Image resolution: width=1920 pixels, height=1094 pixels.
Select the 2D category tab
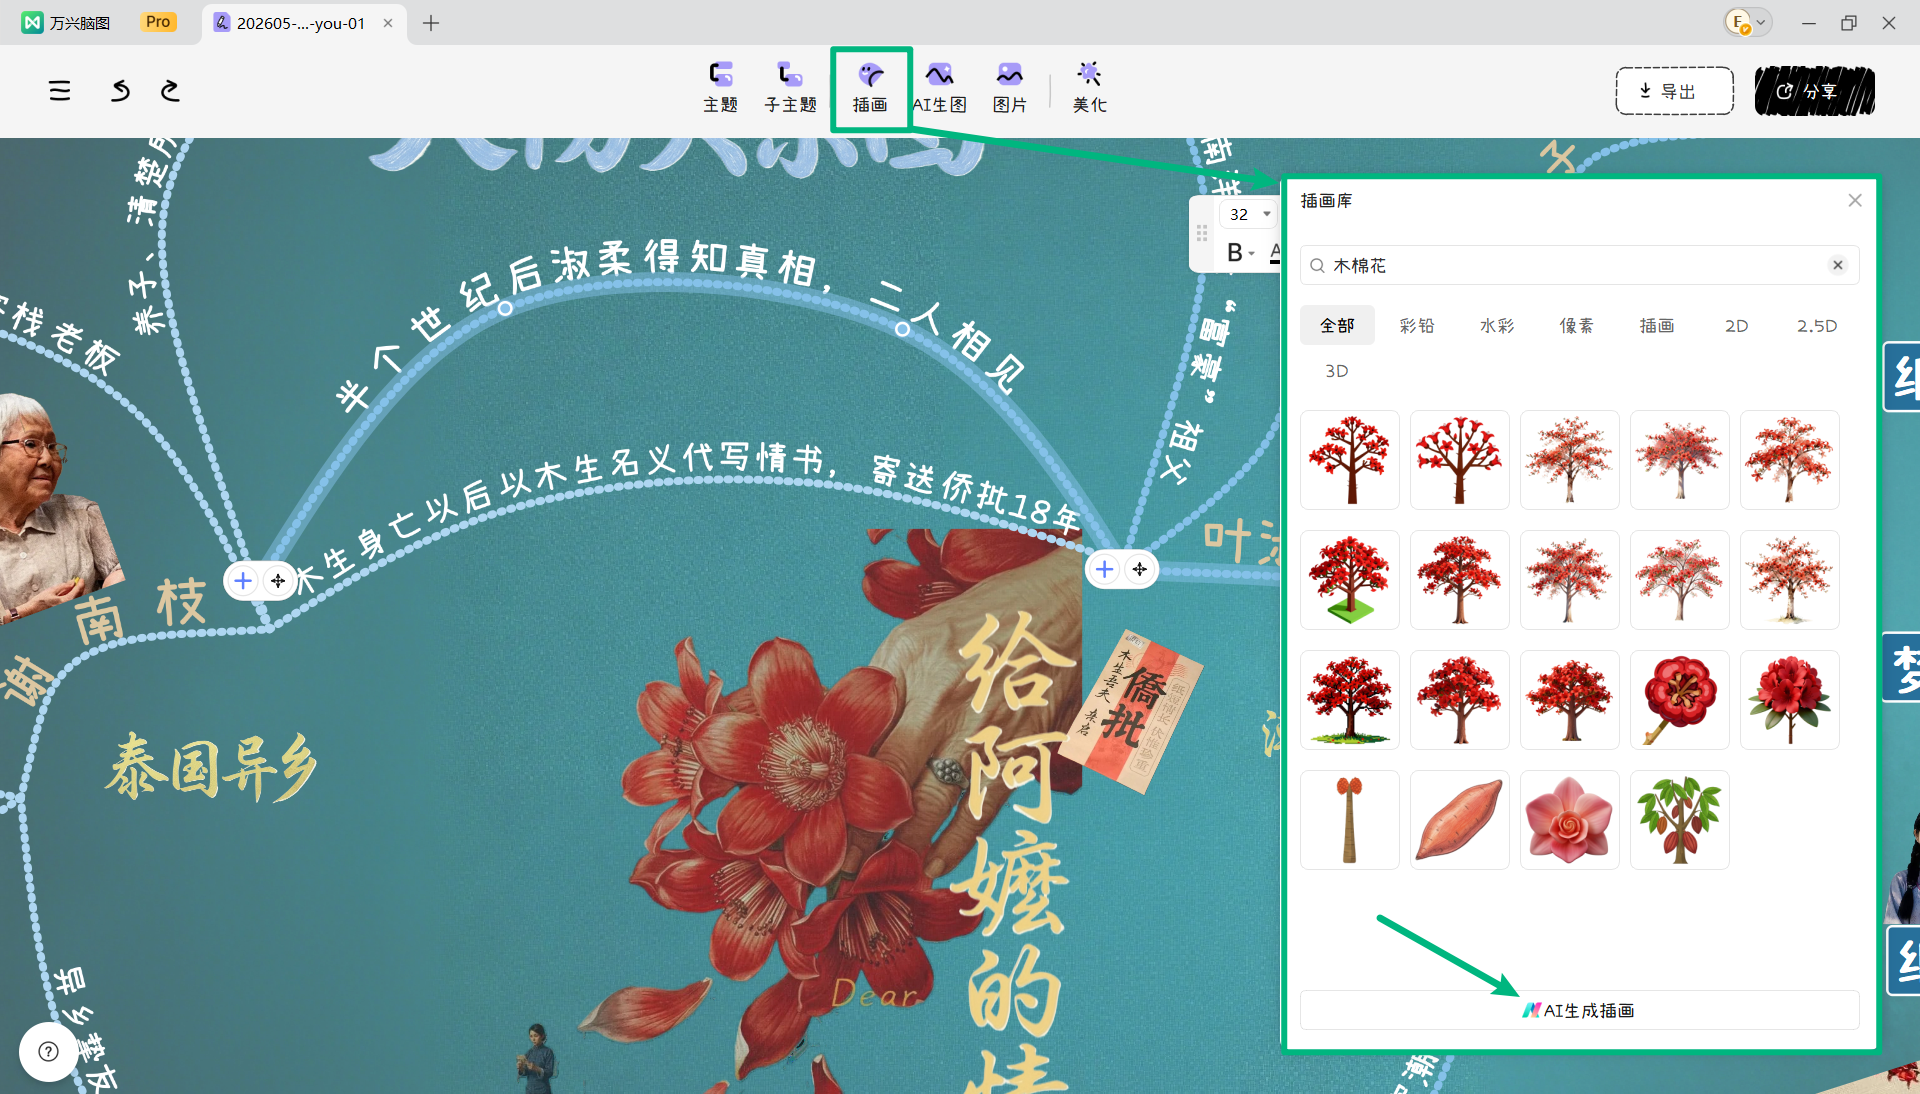[x=1737, y=326]
